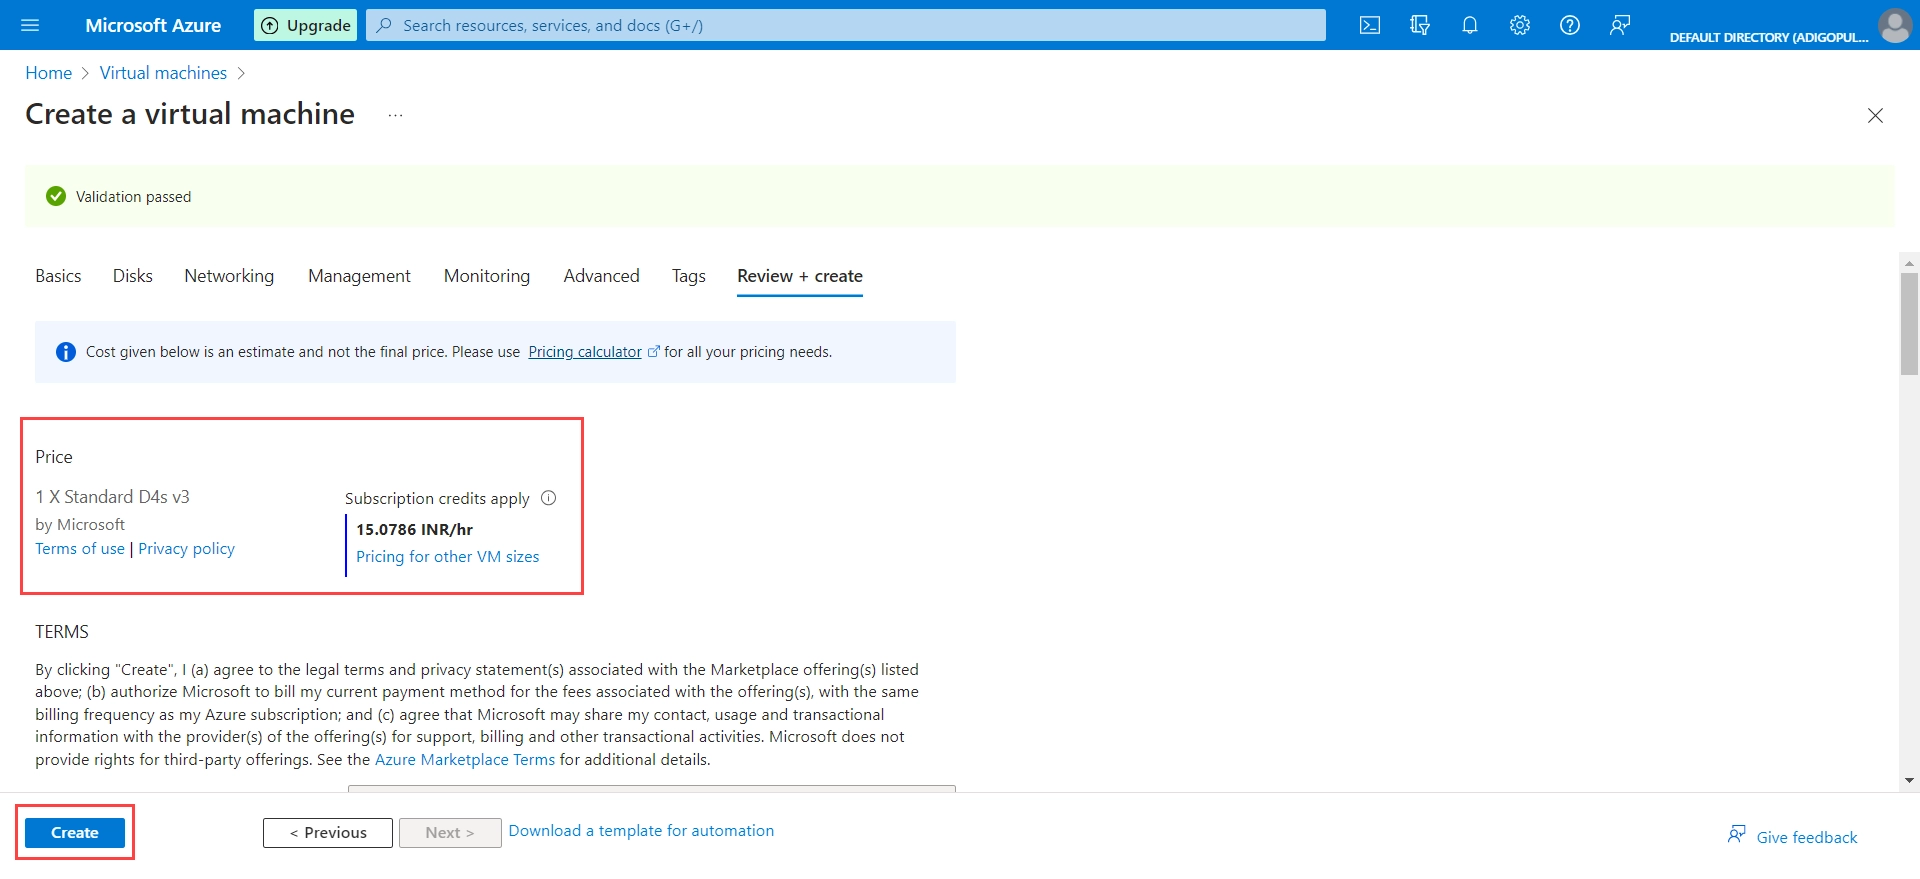The image size is (1920, 879).
Task: Open the Help question mark icon
Action: point(1570,25)
